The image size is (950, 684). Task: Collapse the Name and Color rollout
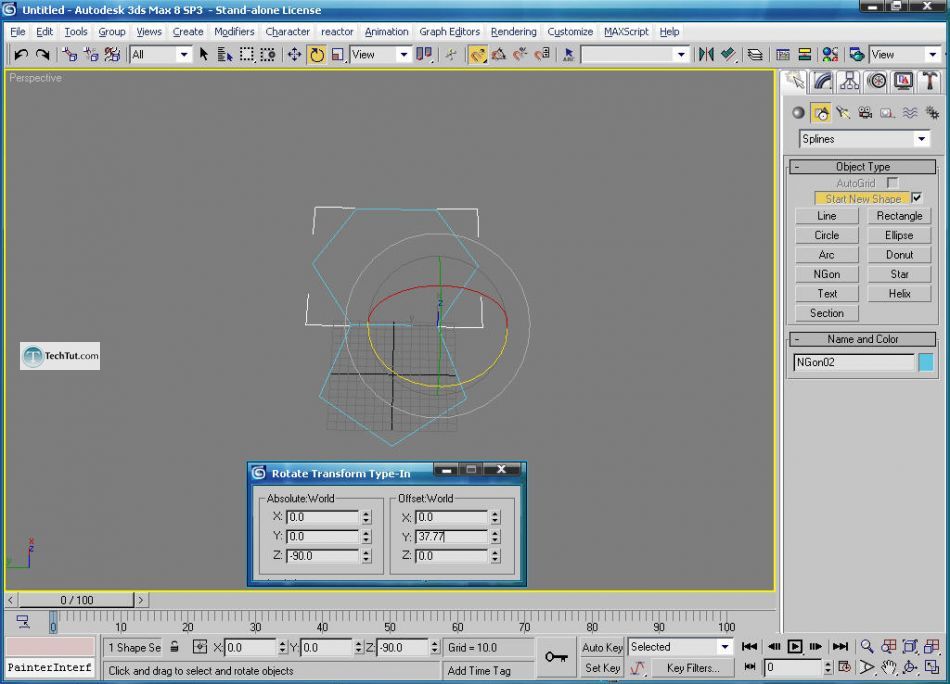point(863,339)
